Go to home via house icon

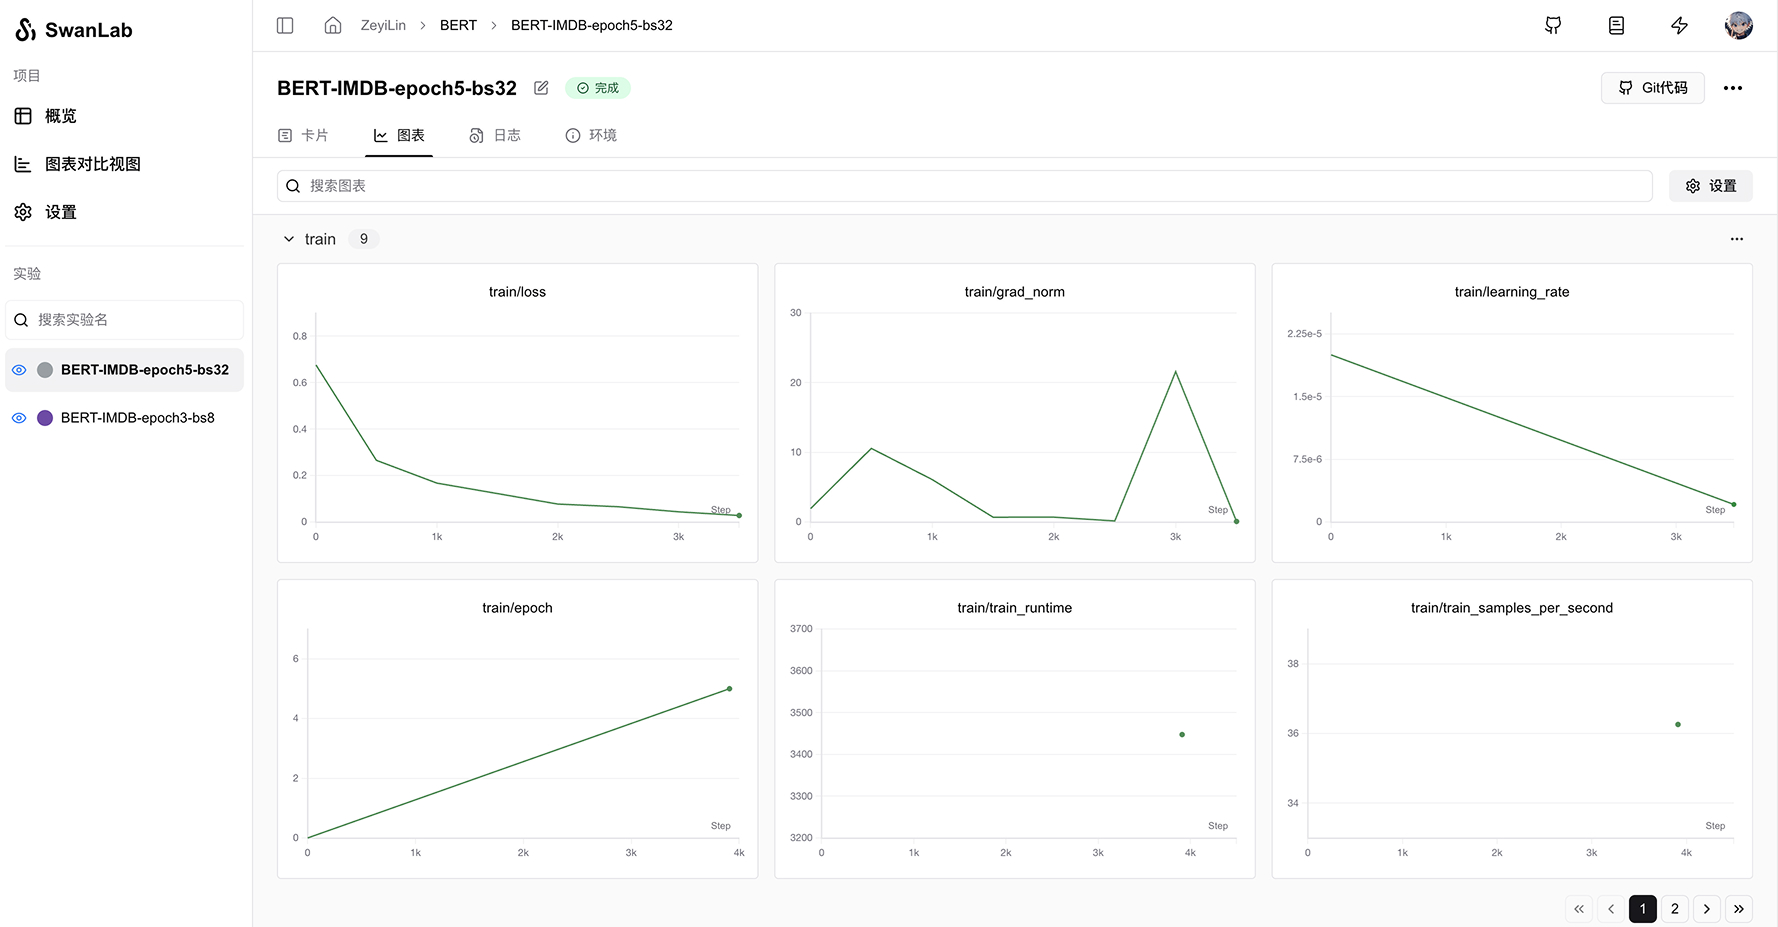coord(333,25)
